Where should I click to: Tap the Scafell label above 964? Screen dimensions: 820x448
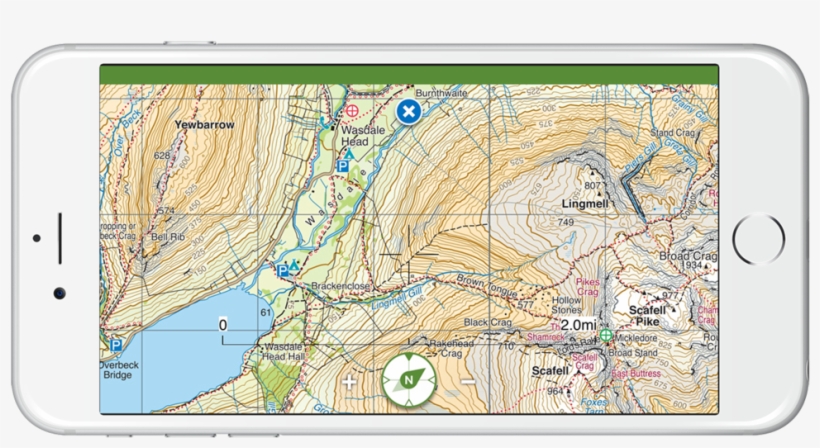click(x=550, y=371)
